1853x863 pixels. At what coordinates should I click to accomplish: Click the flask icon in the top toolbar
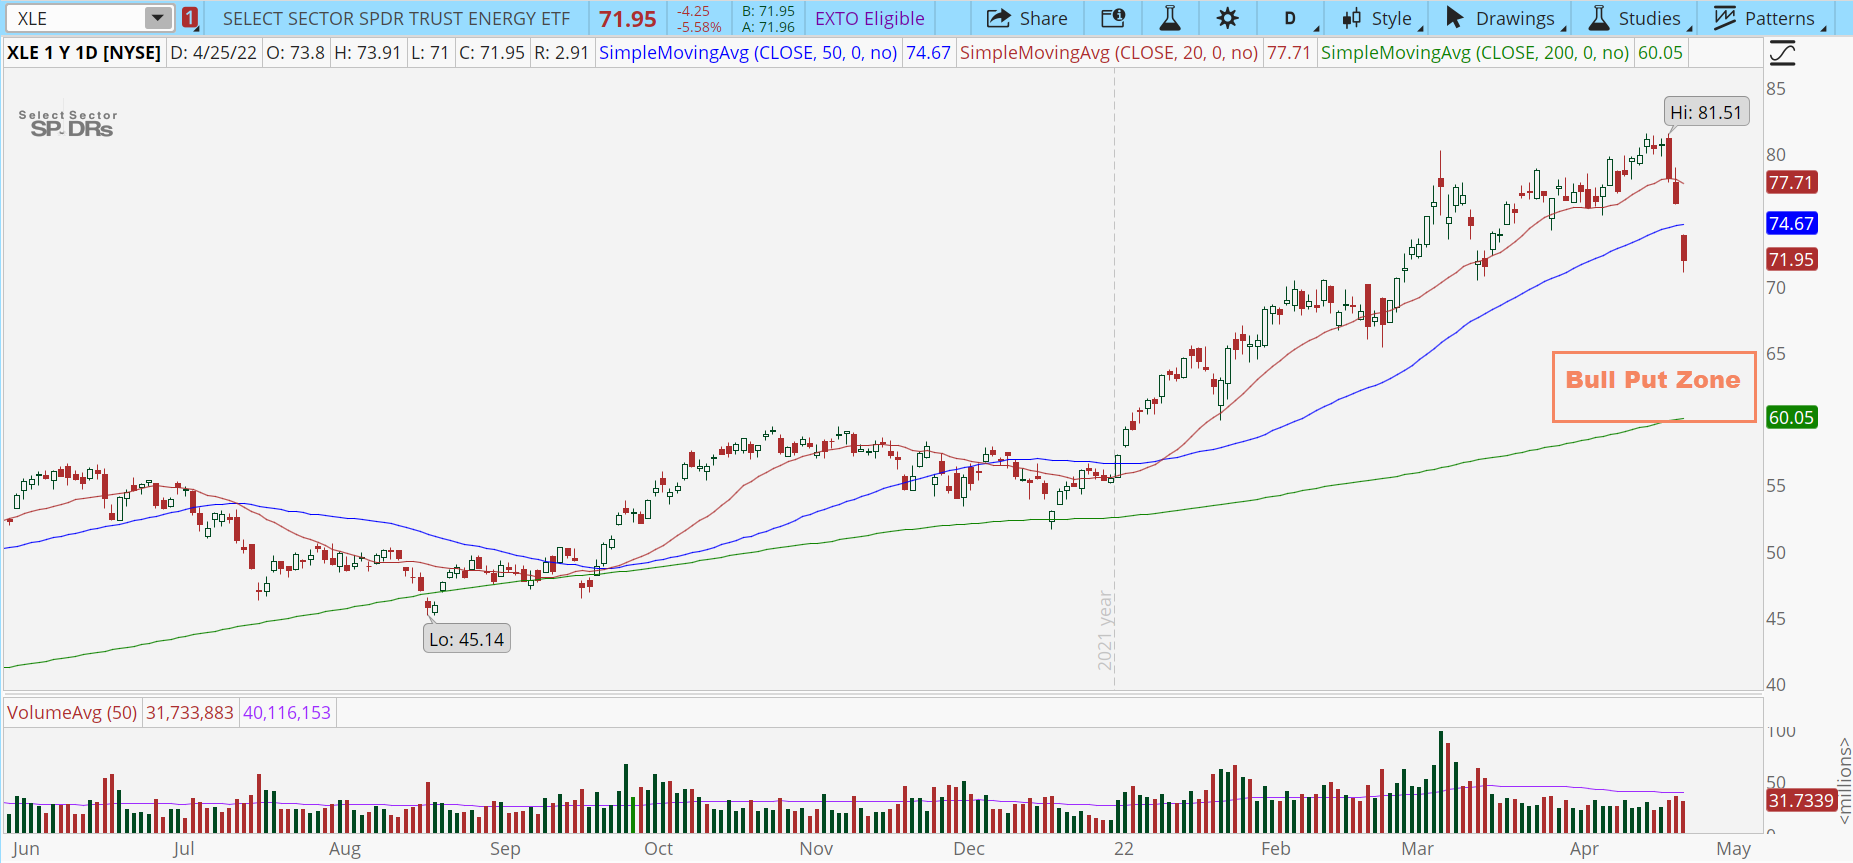point(1170,18)
